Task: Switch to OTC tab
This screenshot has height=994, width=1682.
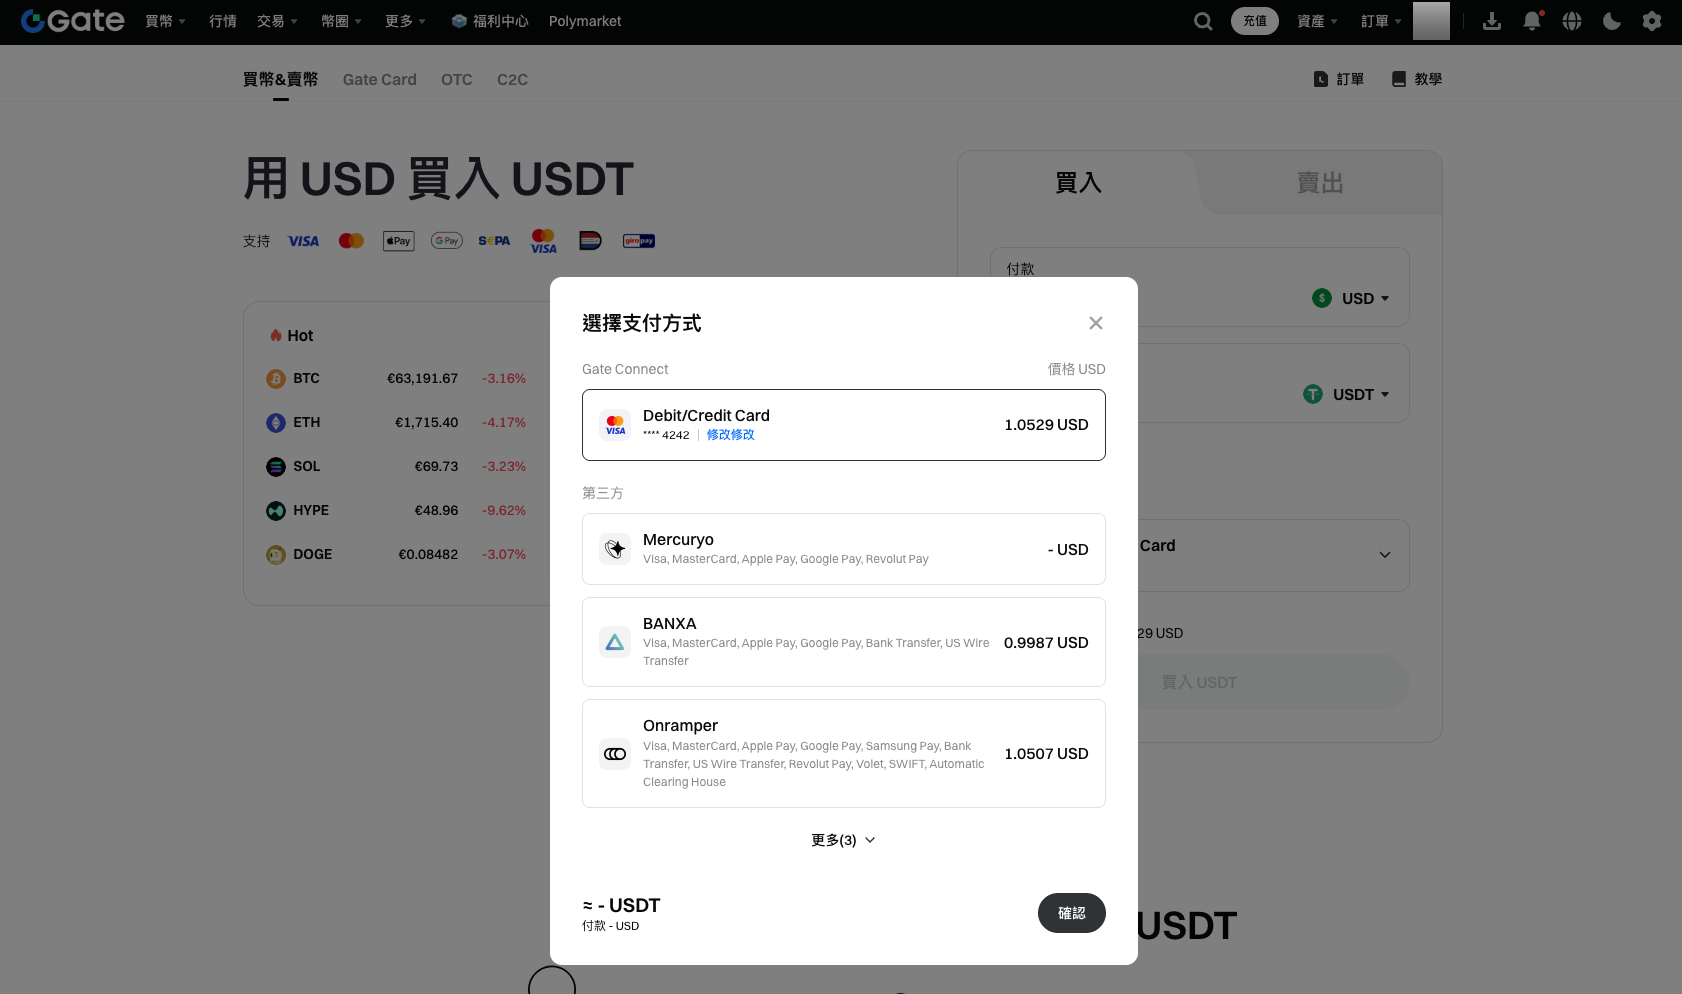Action: point(457,79)
